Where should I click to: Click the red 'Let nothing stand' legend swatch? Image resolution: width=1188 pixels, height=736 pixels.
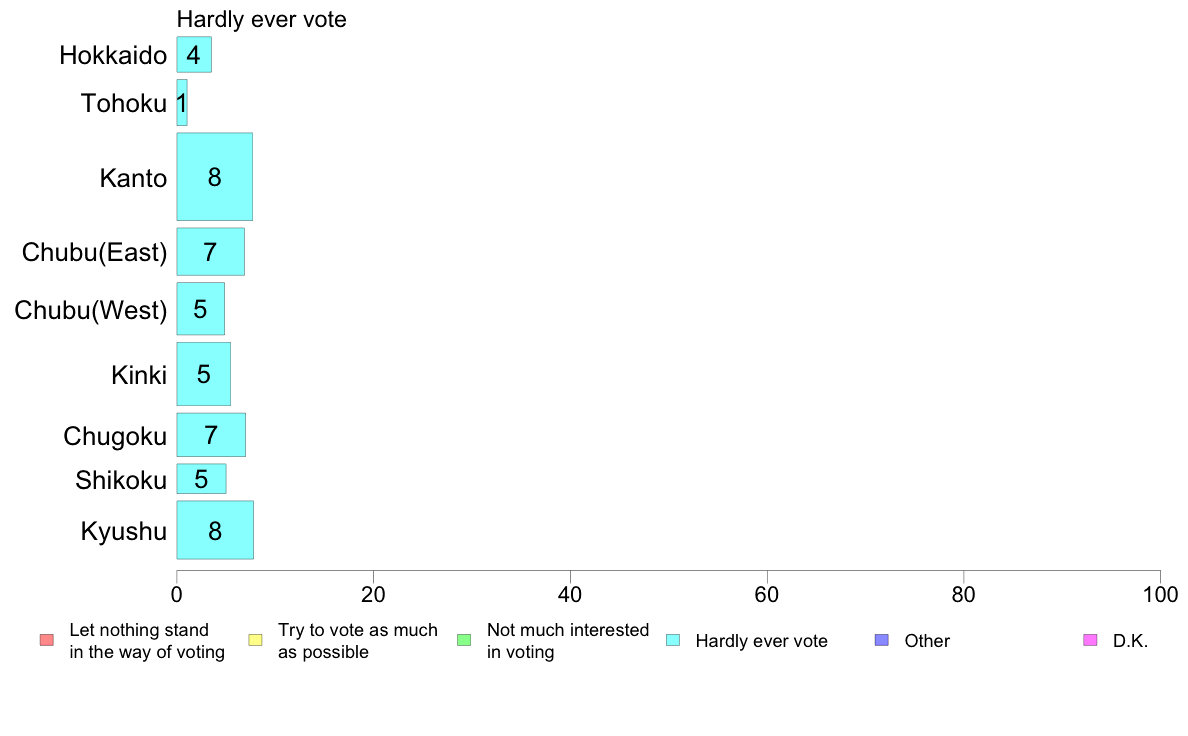coord(46,640)
